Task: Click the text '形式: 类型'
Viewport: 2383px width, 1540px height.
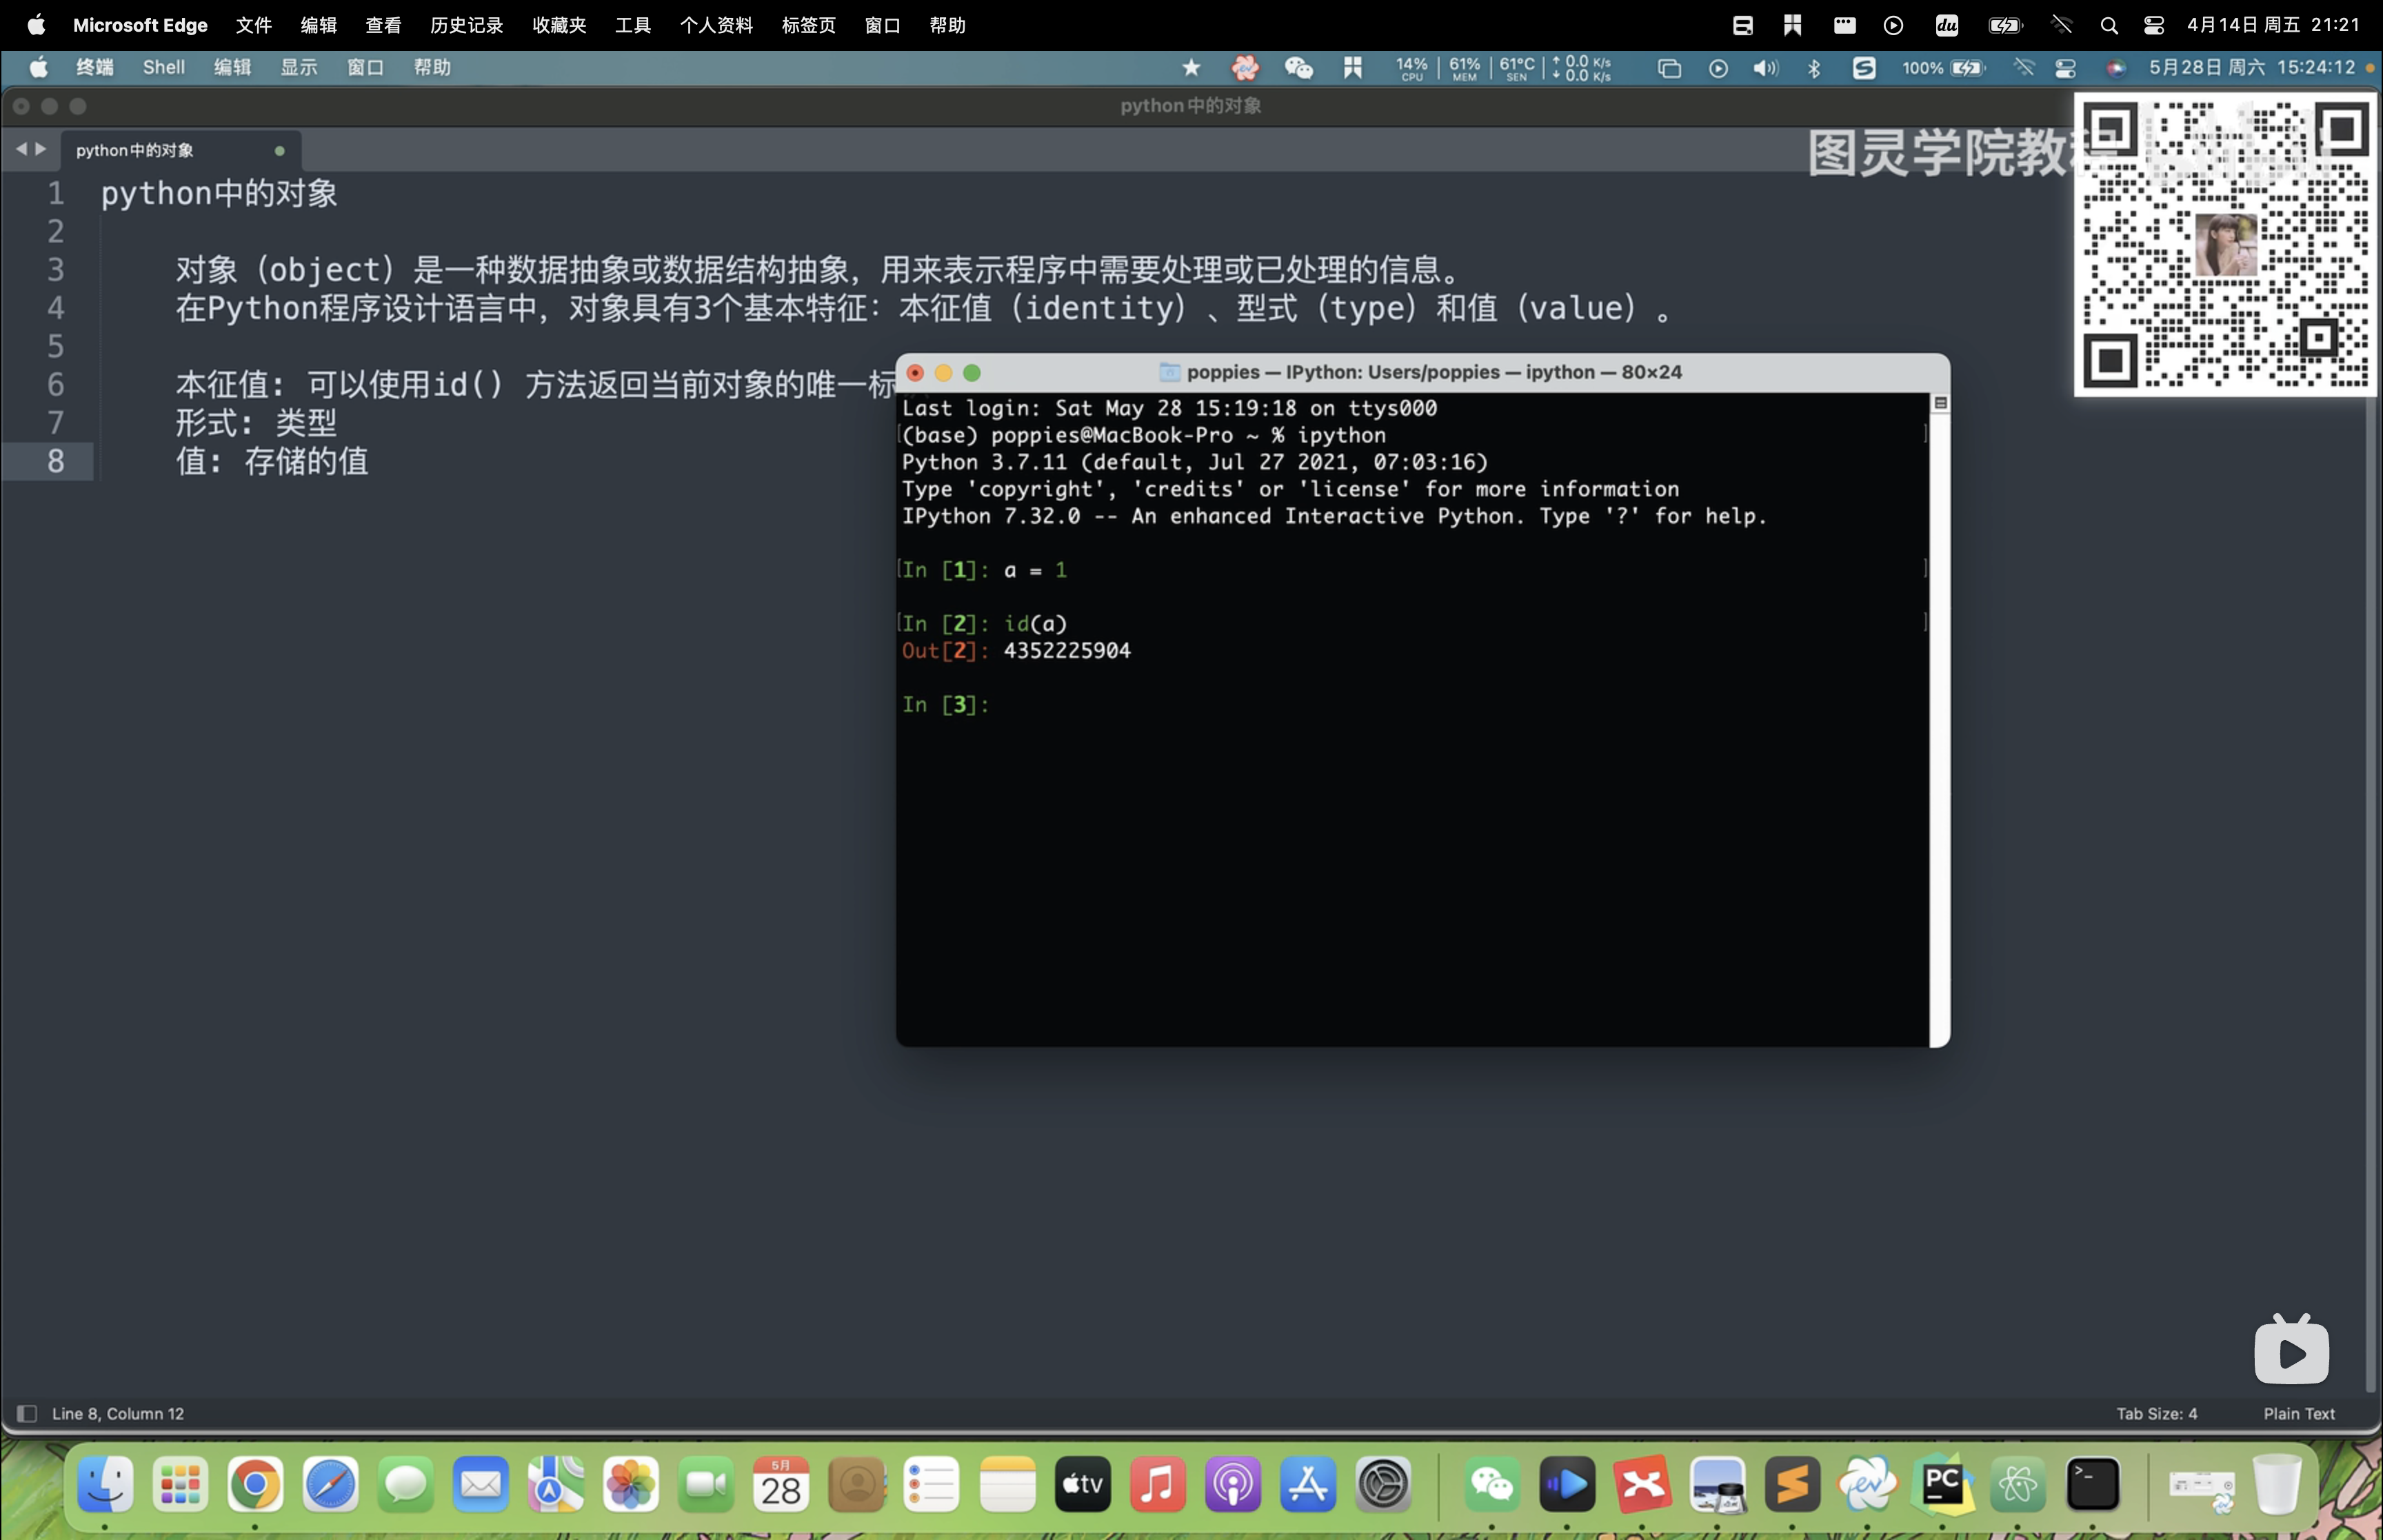Action: [256, 423]
